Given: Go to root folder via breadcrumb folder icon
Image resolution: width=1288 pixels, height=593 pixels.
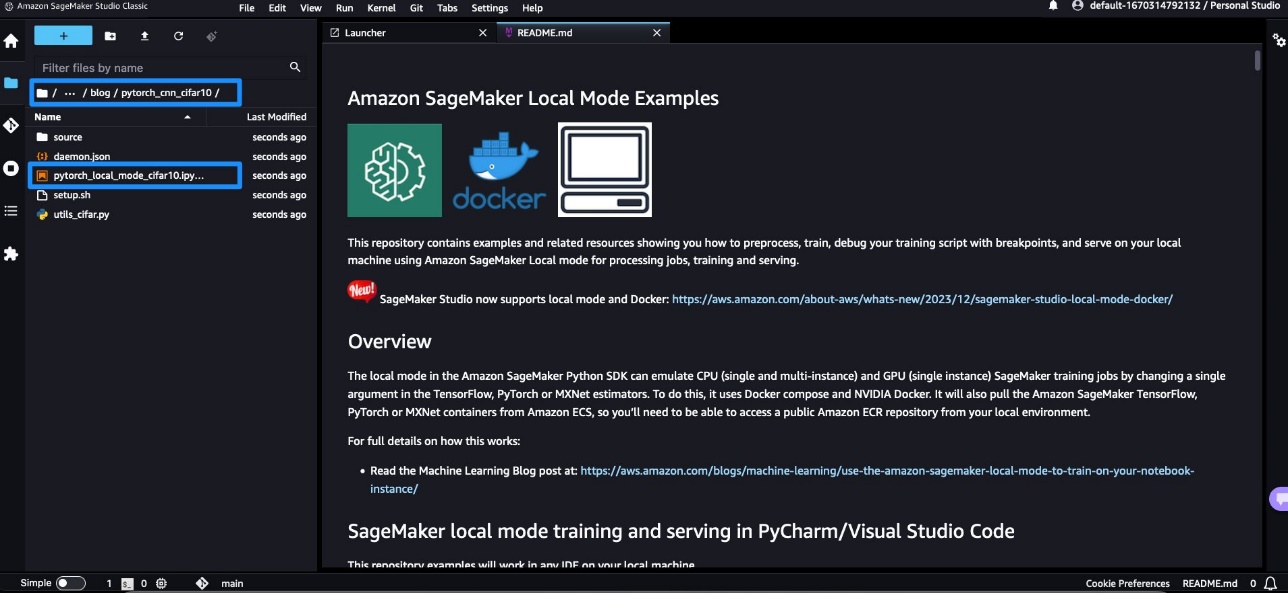Looking at the screenshot, I should click(42, 93).
